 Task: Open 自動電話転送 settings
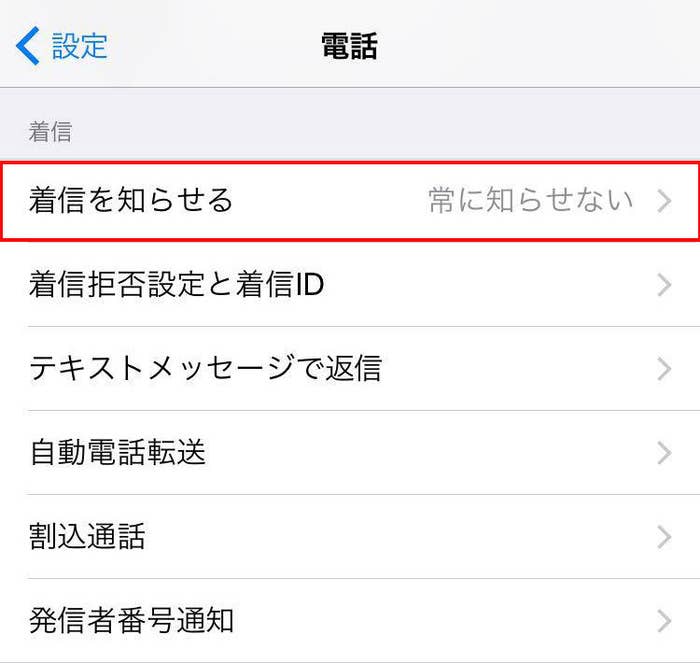[x=350, y=452]
